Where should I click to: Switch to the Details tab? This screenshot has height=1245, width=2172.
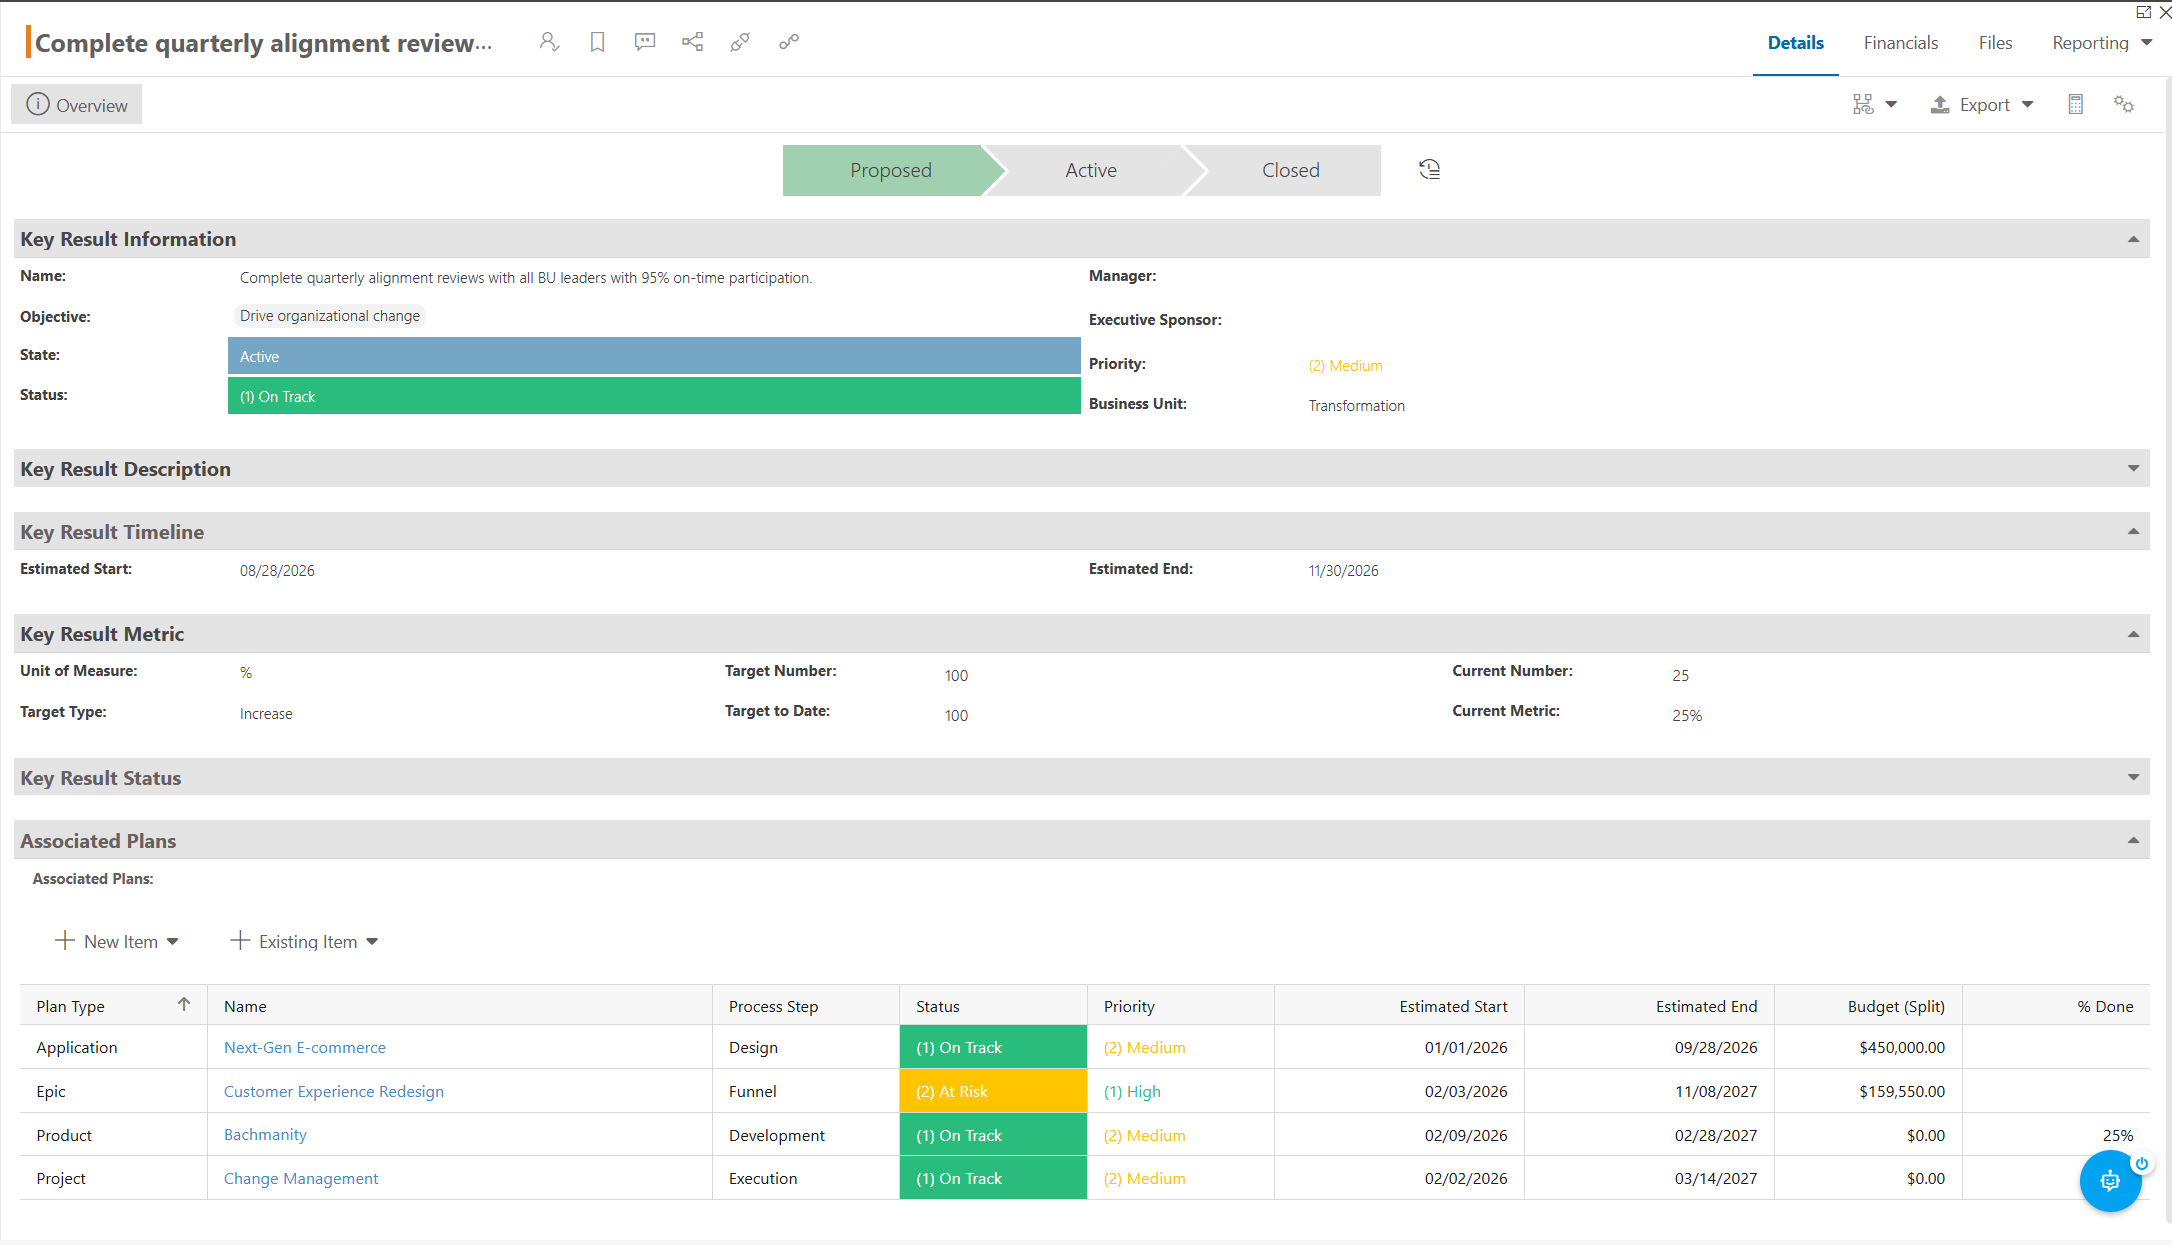pos(1795,43)
